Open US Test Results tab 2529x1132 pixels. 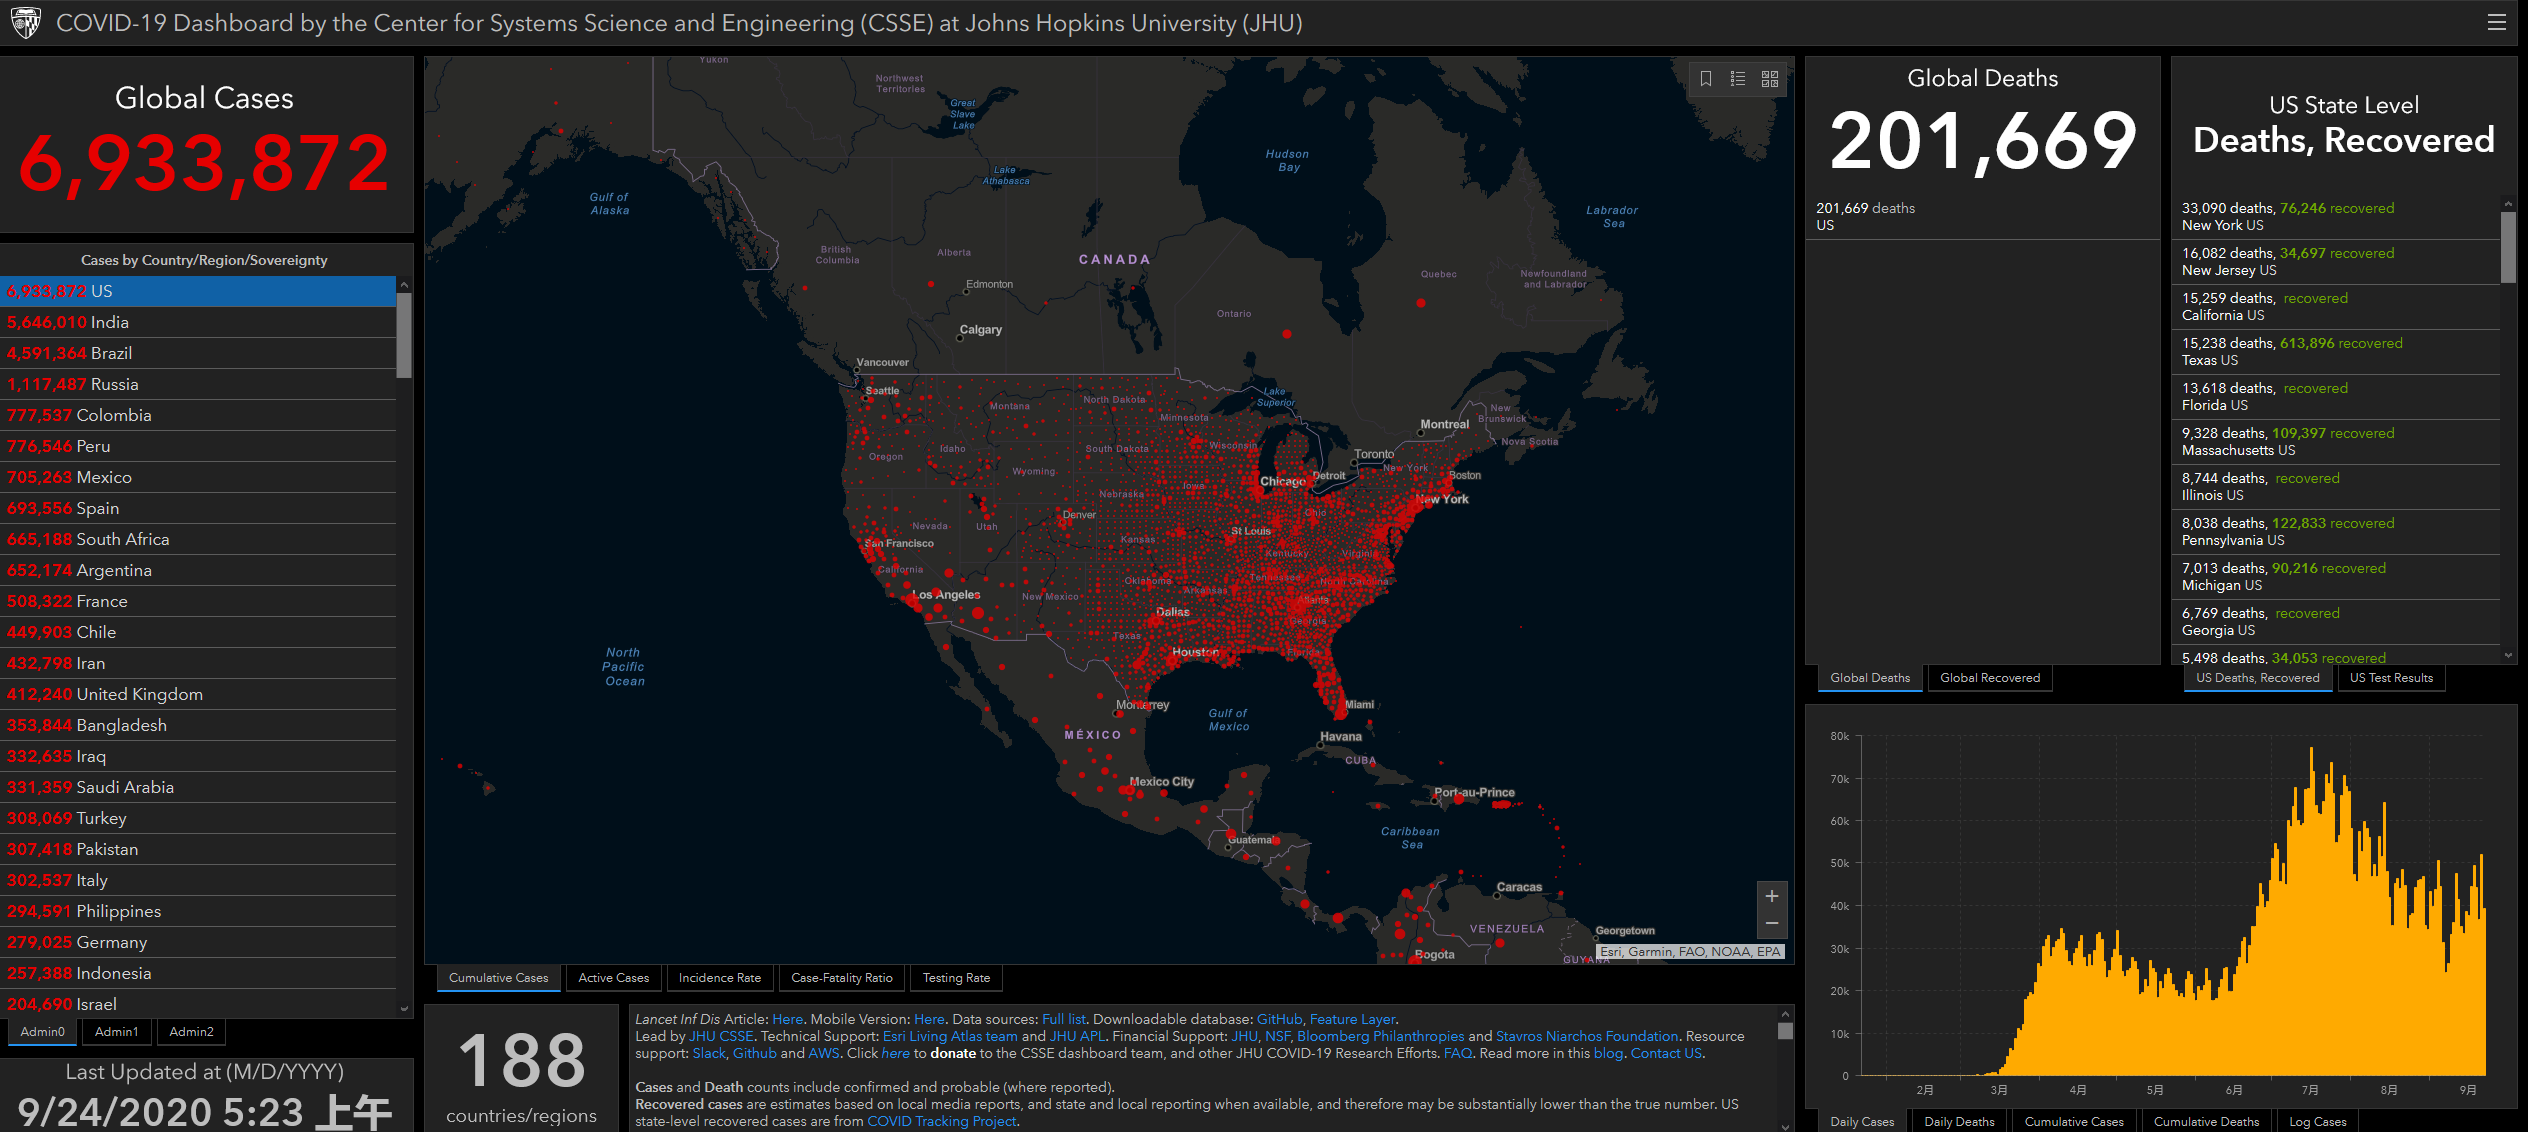point(2390,678)
